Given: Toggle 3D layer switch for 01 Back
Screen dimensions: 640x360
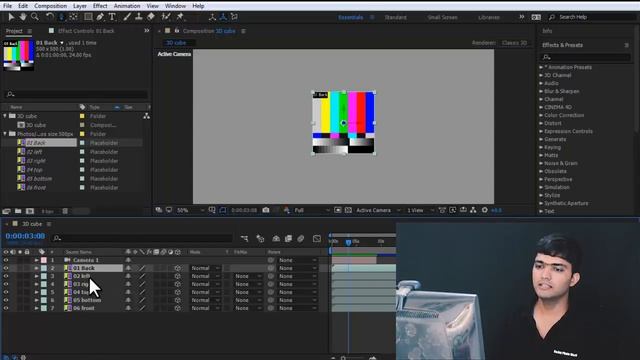Looking at the screenshot, I should point(178,268).
